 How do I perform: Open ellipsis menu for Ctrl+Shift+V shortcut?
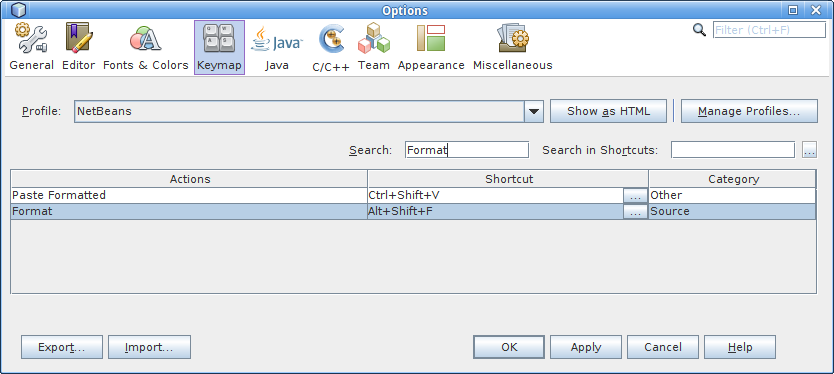point(635,196)
